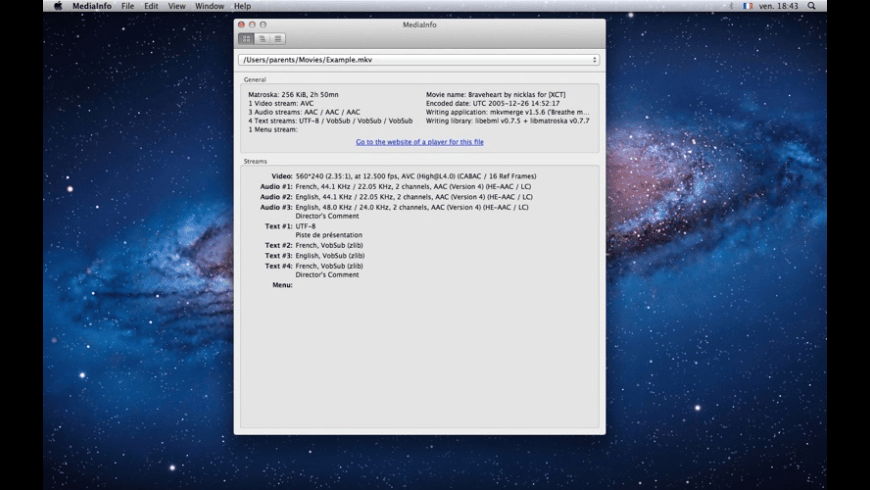This screenshot has height=490, width=870.
Task: Switch to the tree view button
Action: click(x=262, y=39)
